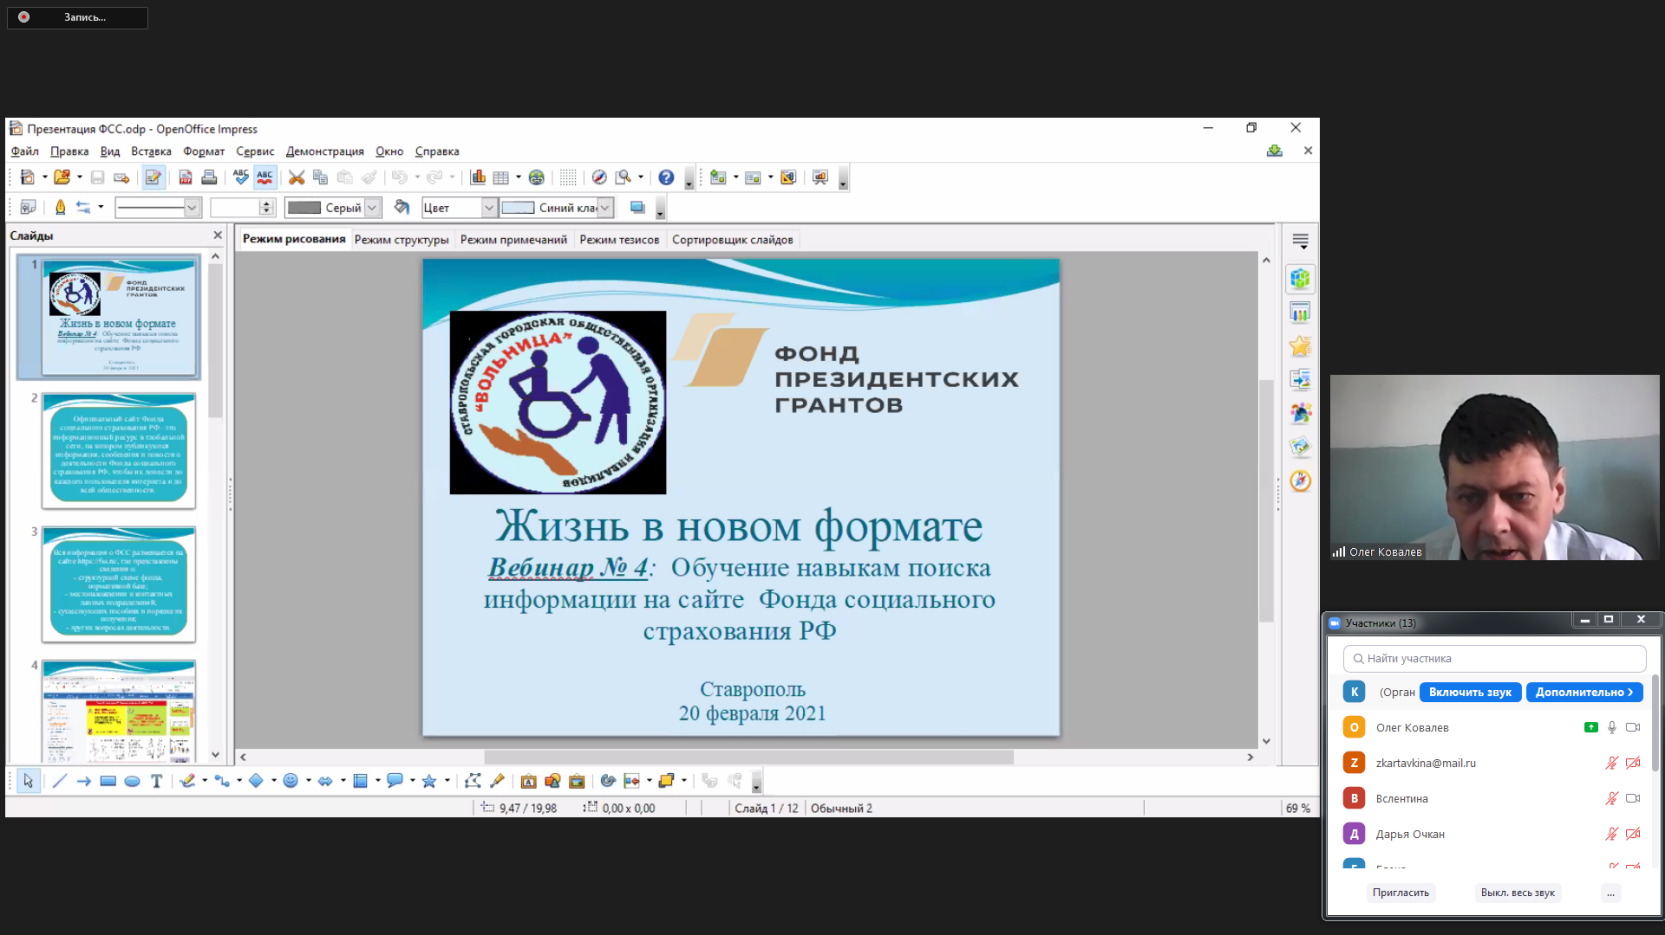Pick the Ellipse drawing tool
Image resolution: width=1665 pixels, height=935 pixels.
[132, 781]
